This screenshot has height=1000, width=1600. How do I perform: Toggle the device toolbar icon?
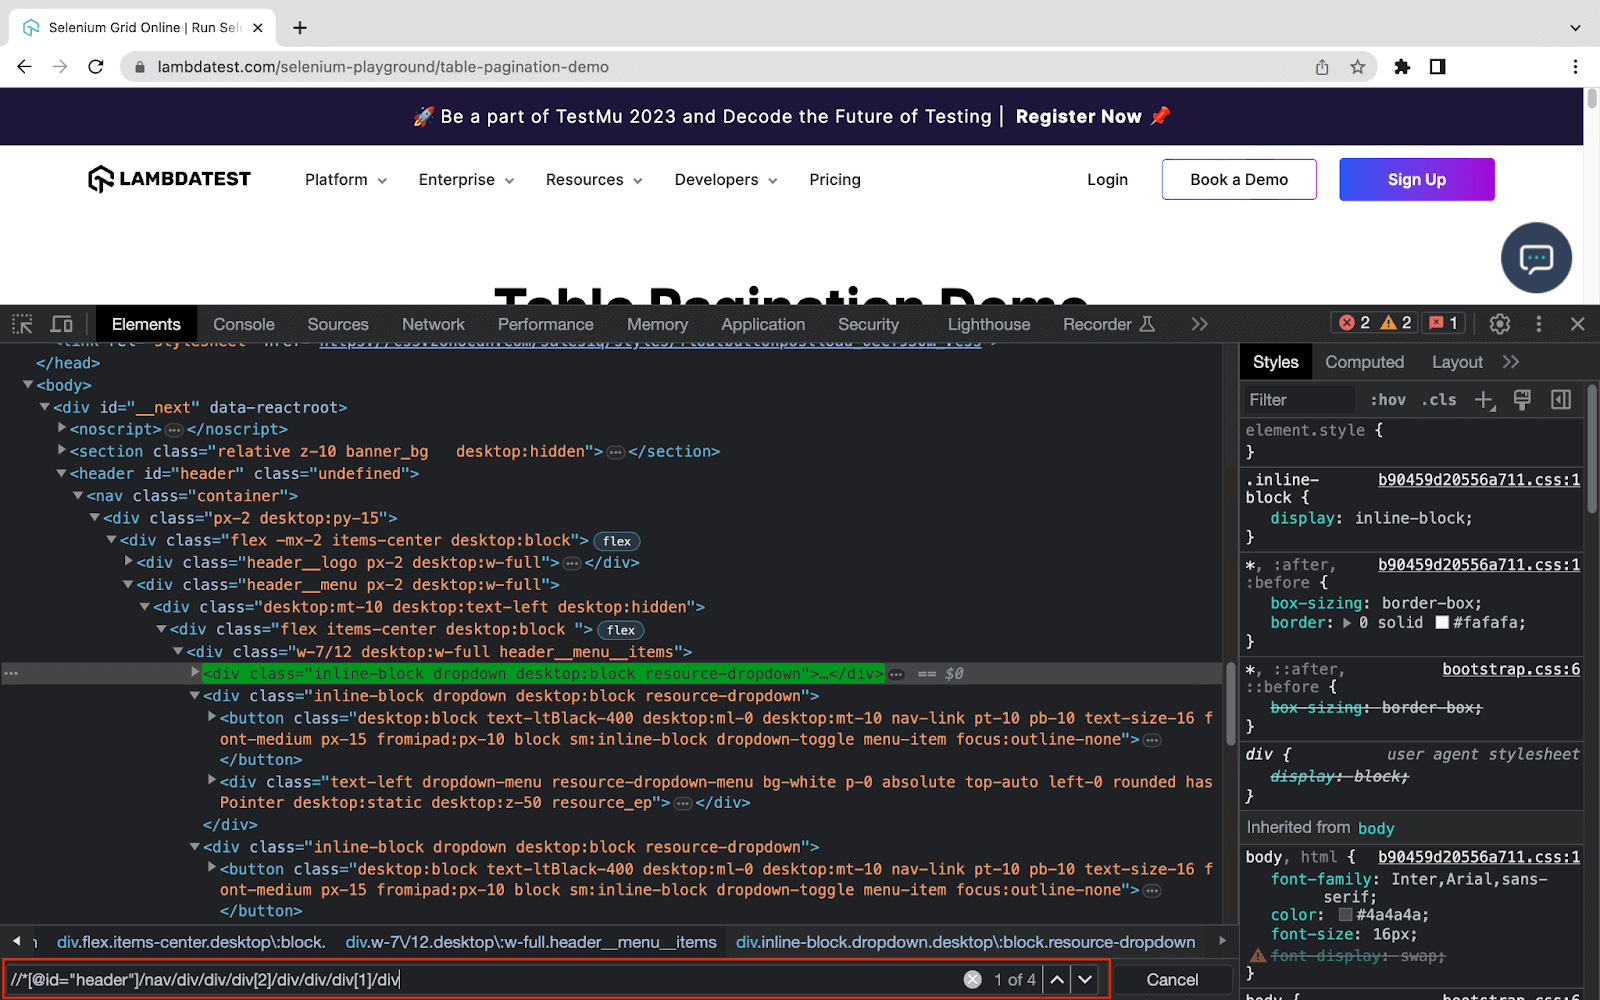coord(62,324)
